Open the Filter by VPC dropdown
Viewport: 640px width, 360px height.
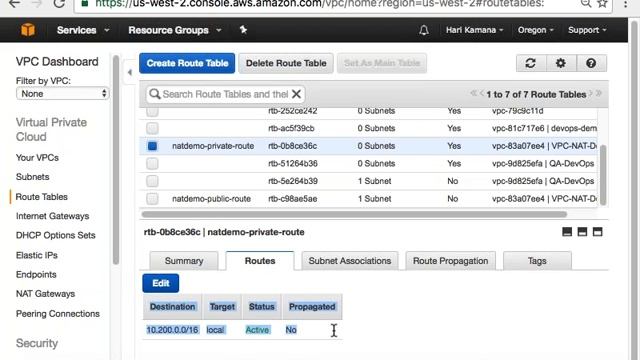coord(62,93)
